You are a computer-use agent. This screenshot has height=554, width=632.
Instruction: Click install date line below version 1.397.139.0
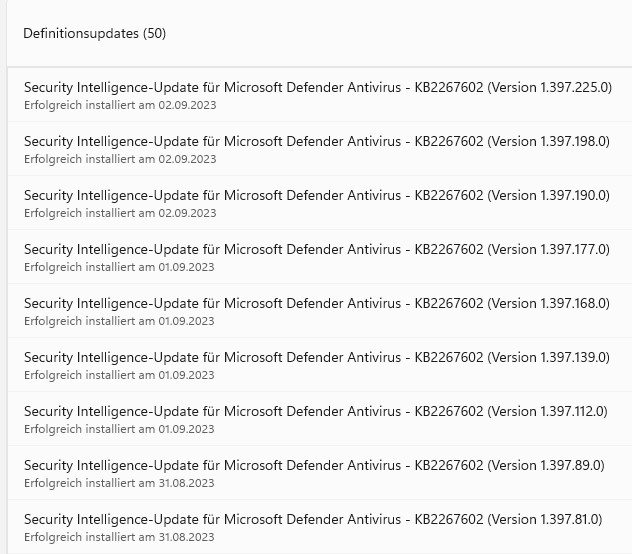(119, 375)
